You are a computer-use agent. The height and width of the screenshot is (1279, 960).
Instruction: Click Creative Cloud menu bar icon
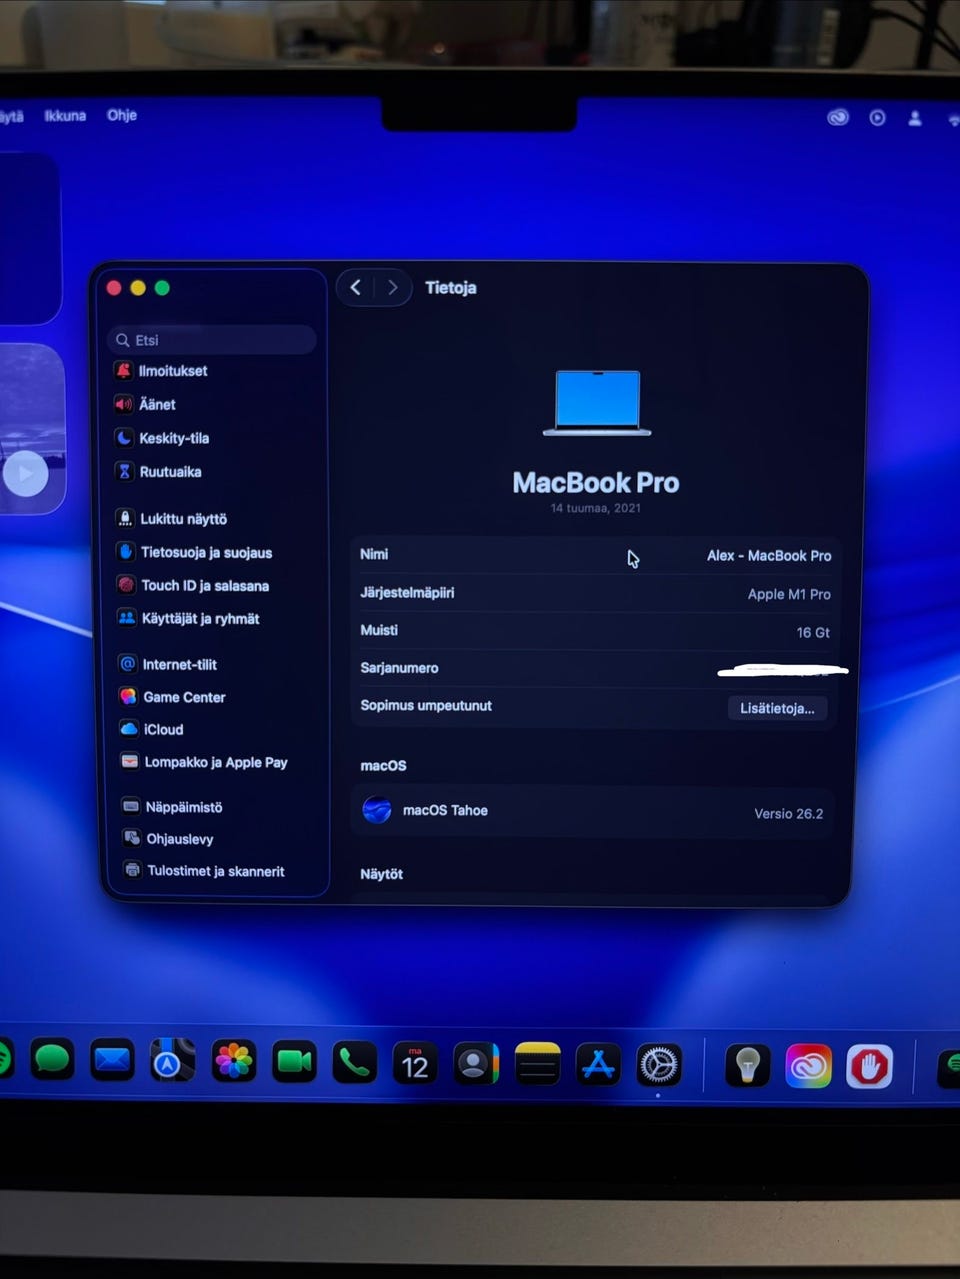[x=838, y=118]
